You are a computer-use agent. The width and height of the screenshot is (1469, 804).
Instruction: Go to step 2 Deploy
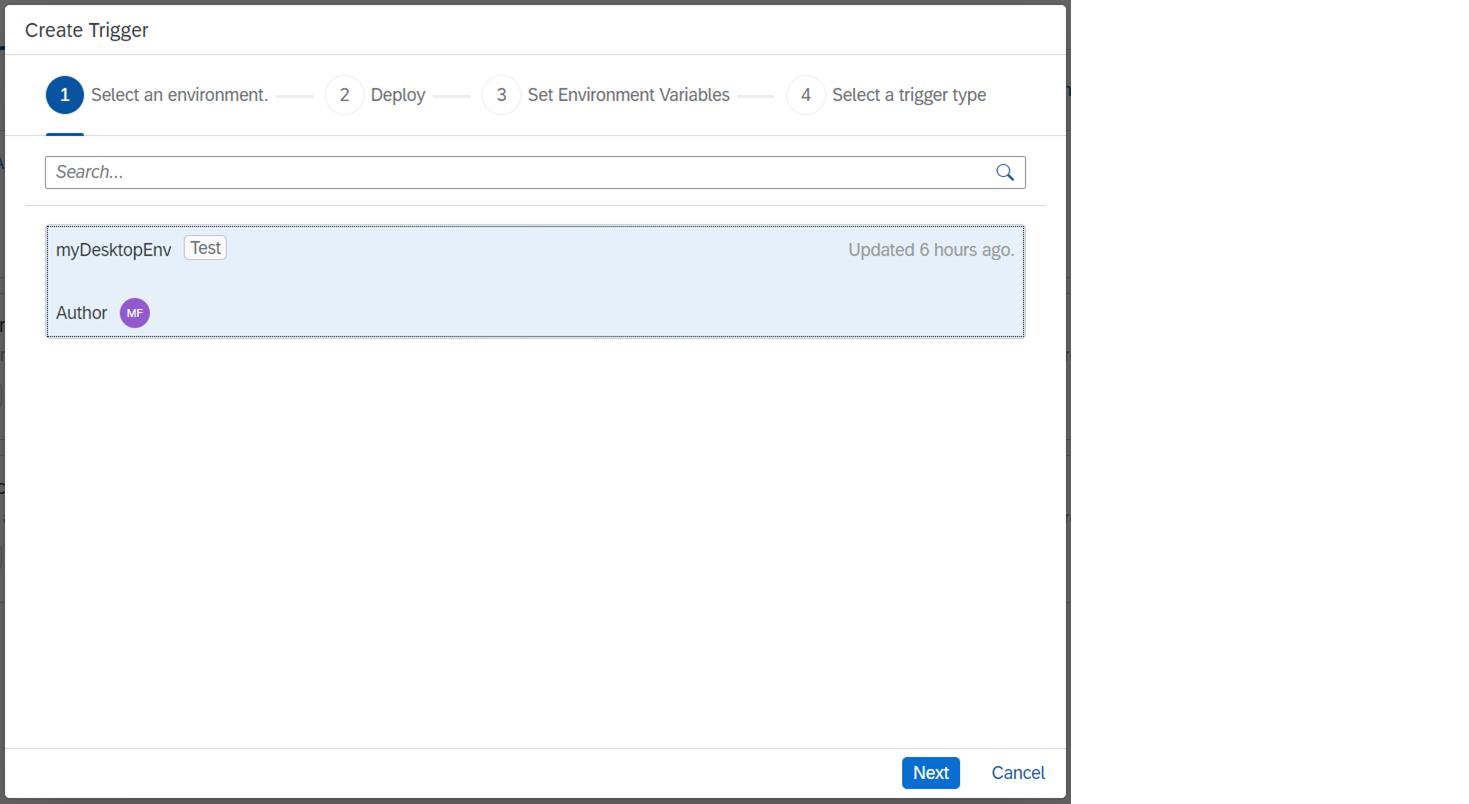(x=375, y=95)
